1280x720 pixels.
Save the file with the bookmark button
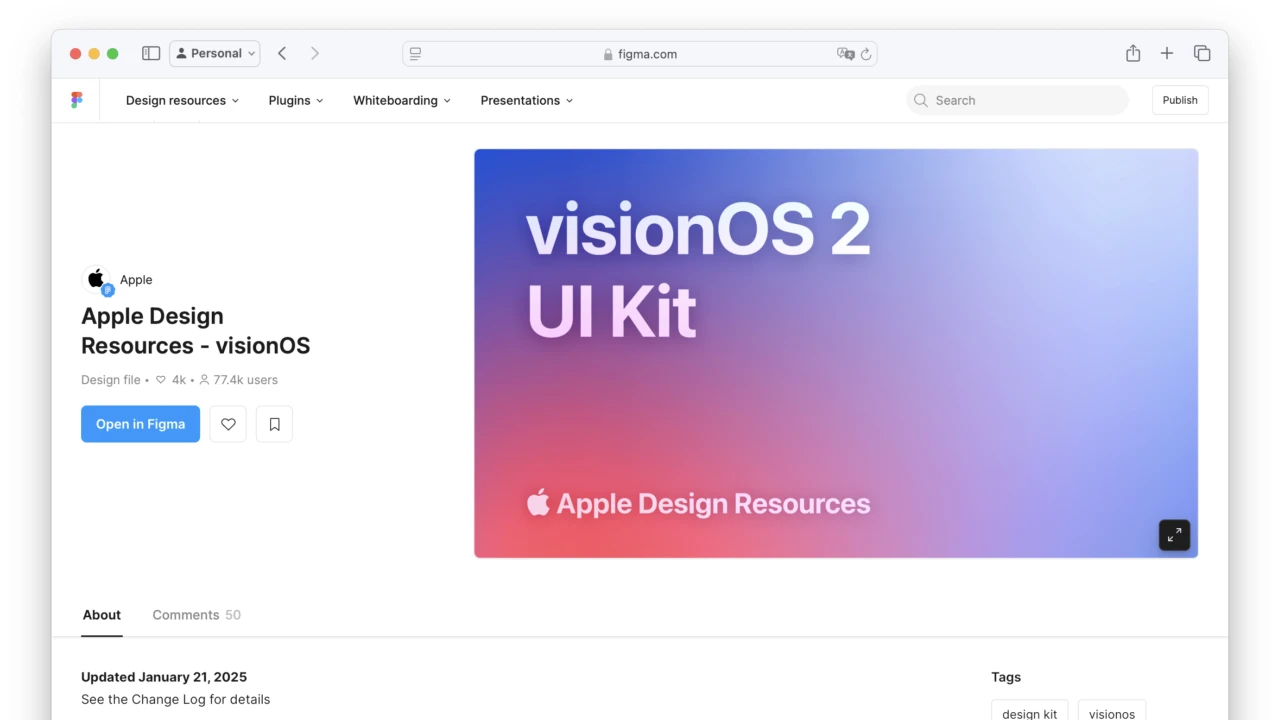pos(274,424)
